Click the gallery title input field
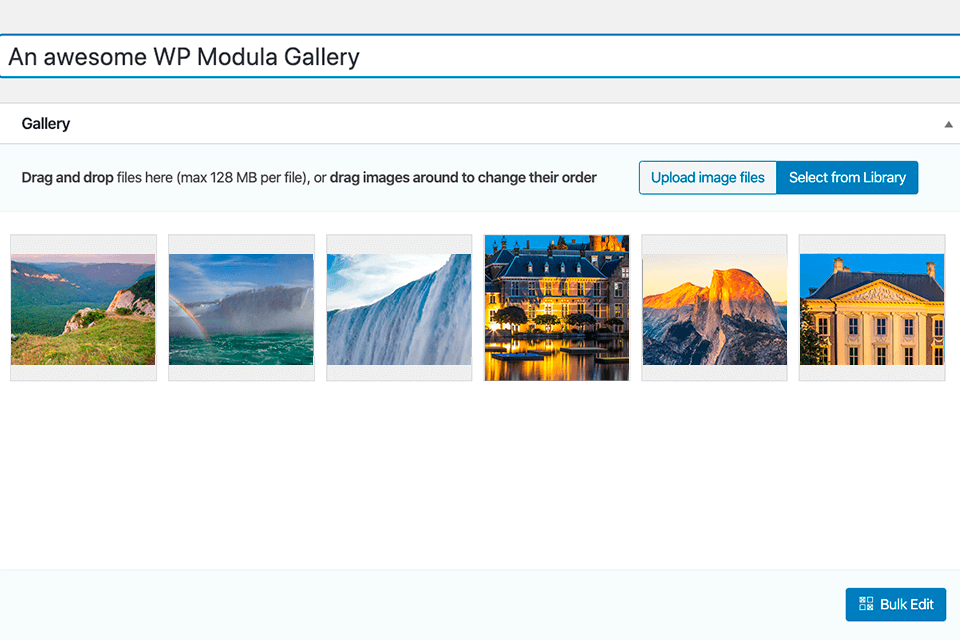Image resolution: width=960 pixels, height=640 pixels. [400, 56]
